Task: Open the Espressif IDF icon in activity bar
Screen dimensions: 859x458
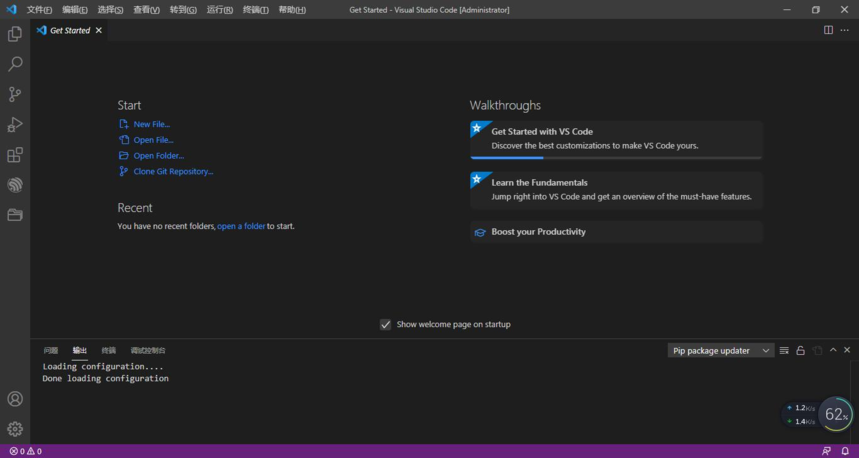Action: 15,185
